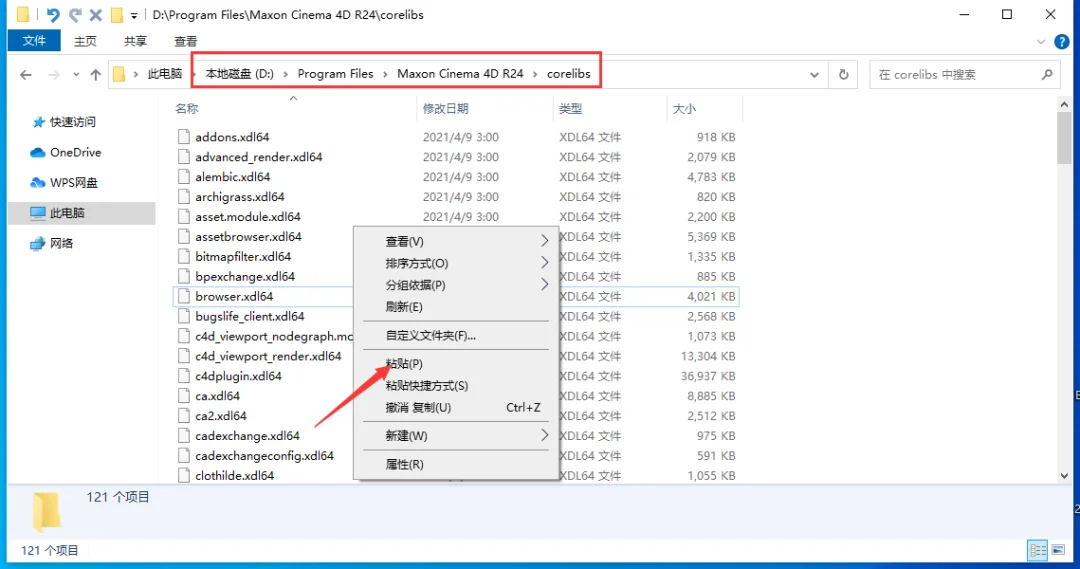Screen dimensions: 1080x569
Task: Click the bpexchange.xdl64 file icon
Action: point(183,276)
